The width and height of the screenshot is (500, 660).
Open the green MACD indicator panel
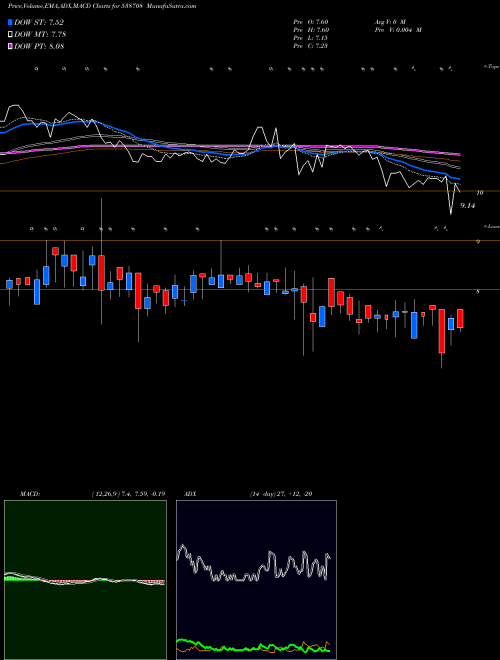click(85, 580)
